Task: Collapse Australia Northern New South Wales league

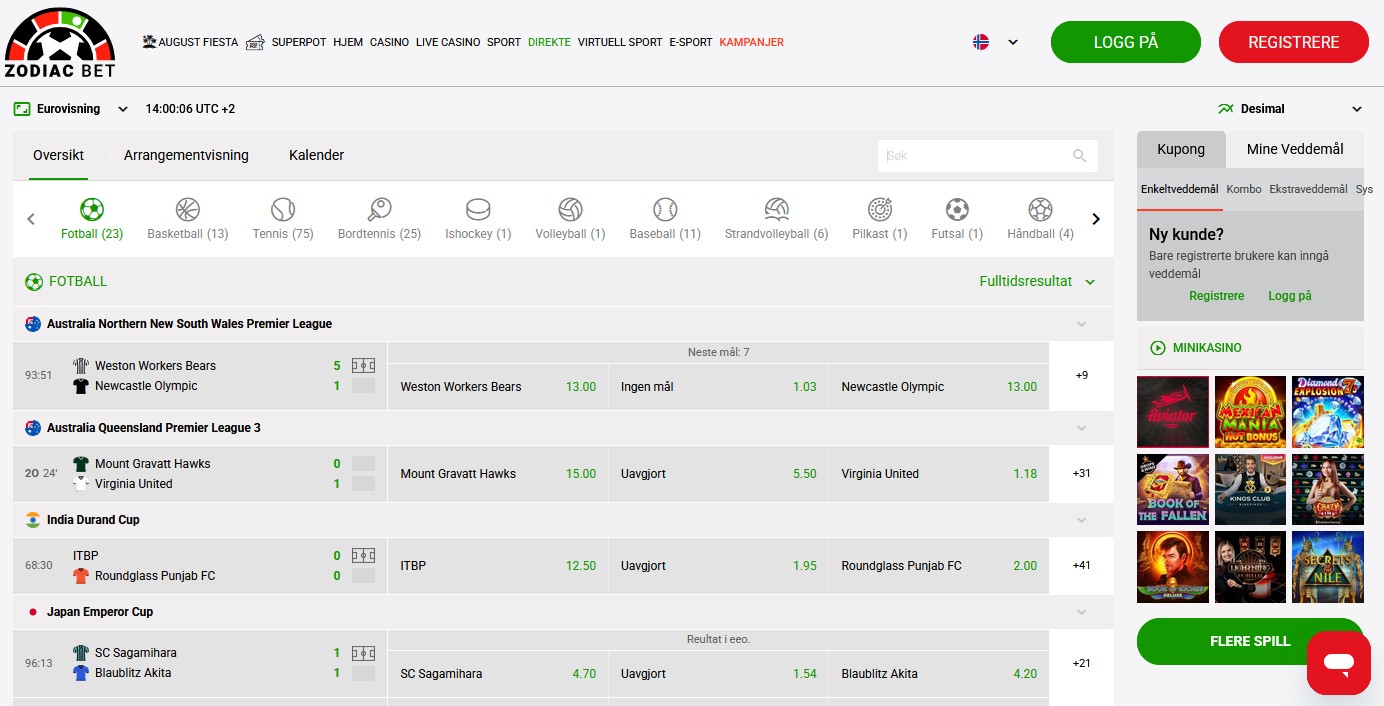Action: click(x=1081, y=324)
